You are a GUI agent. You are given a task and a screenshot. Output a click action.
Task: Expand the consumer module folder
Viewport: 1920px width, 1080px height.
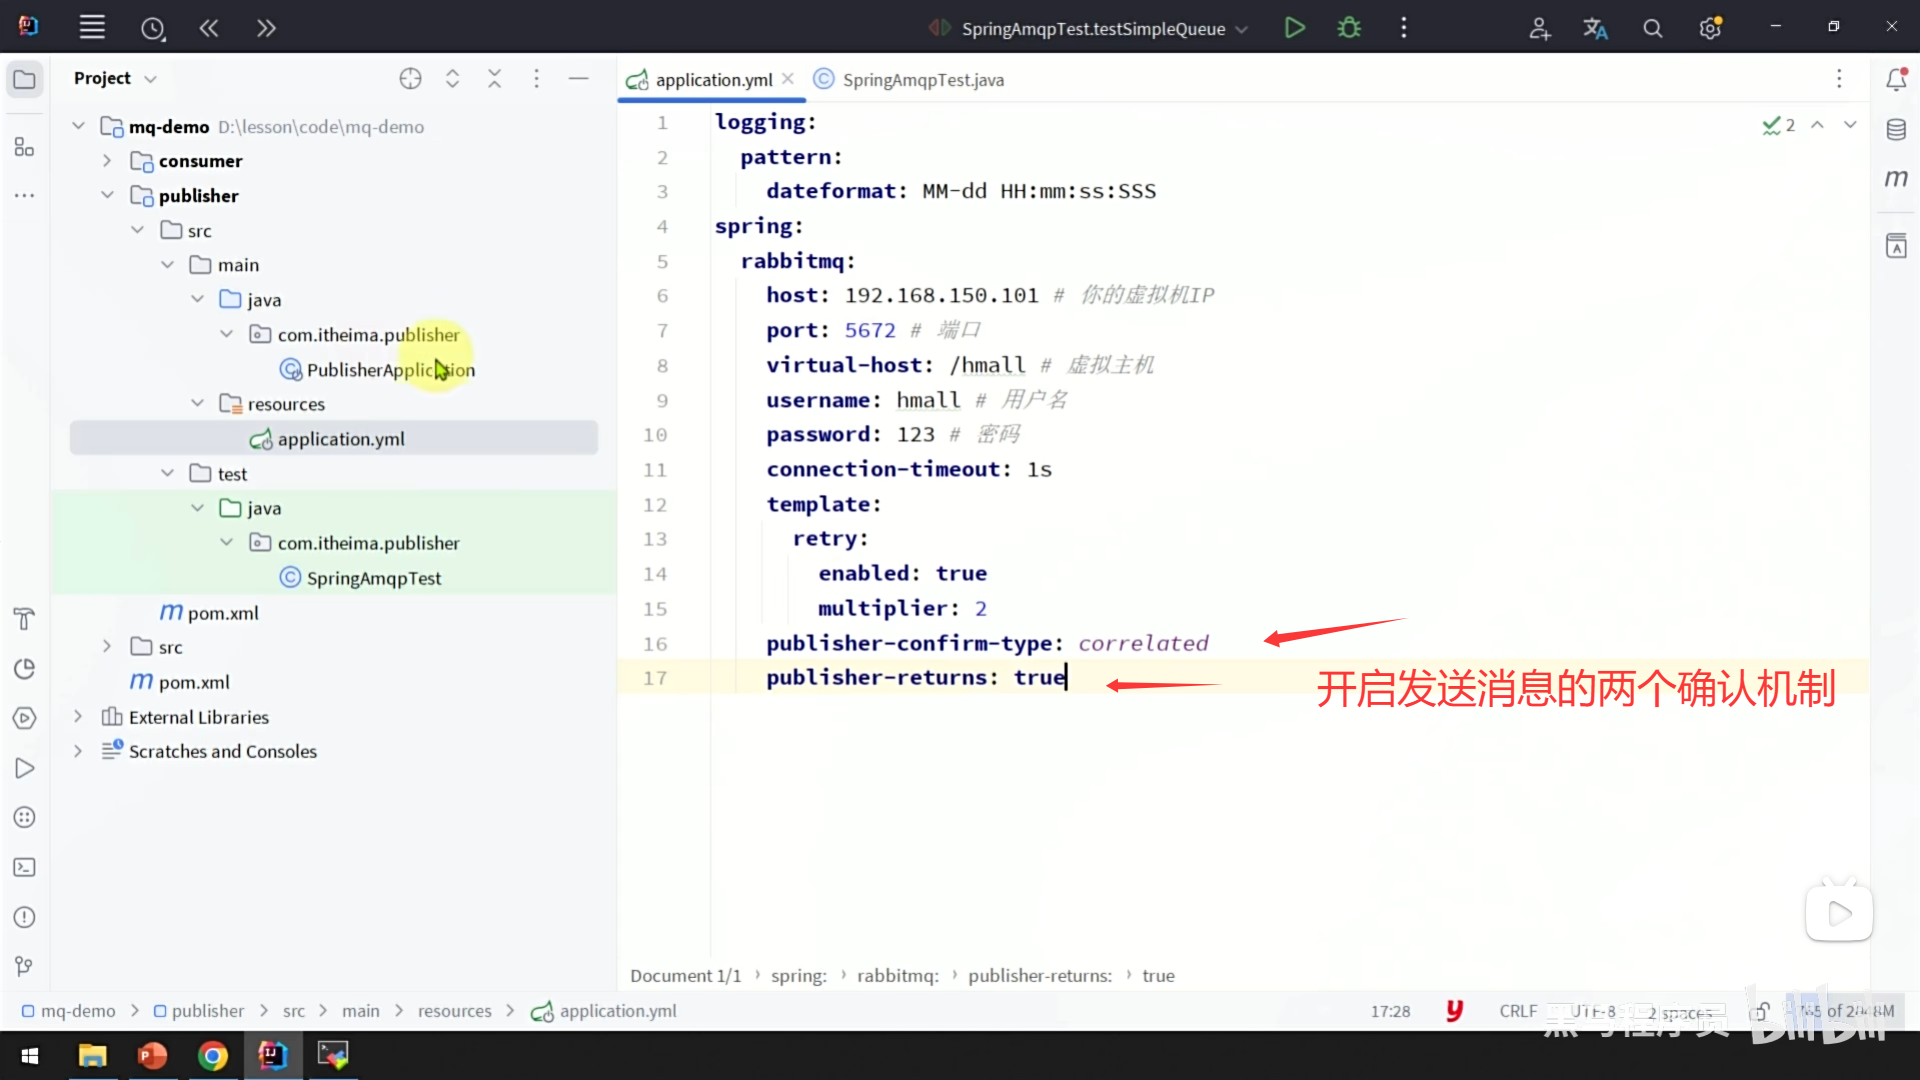coord(107,161)
